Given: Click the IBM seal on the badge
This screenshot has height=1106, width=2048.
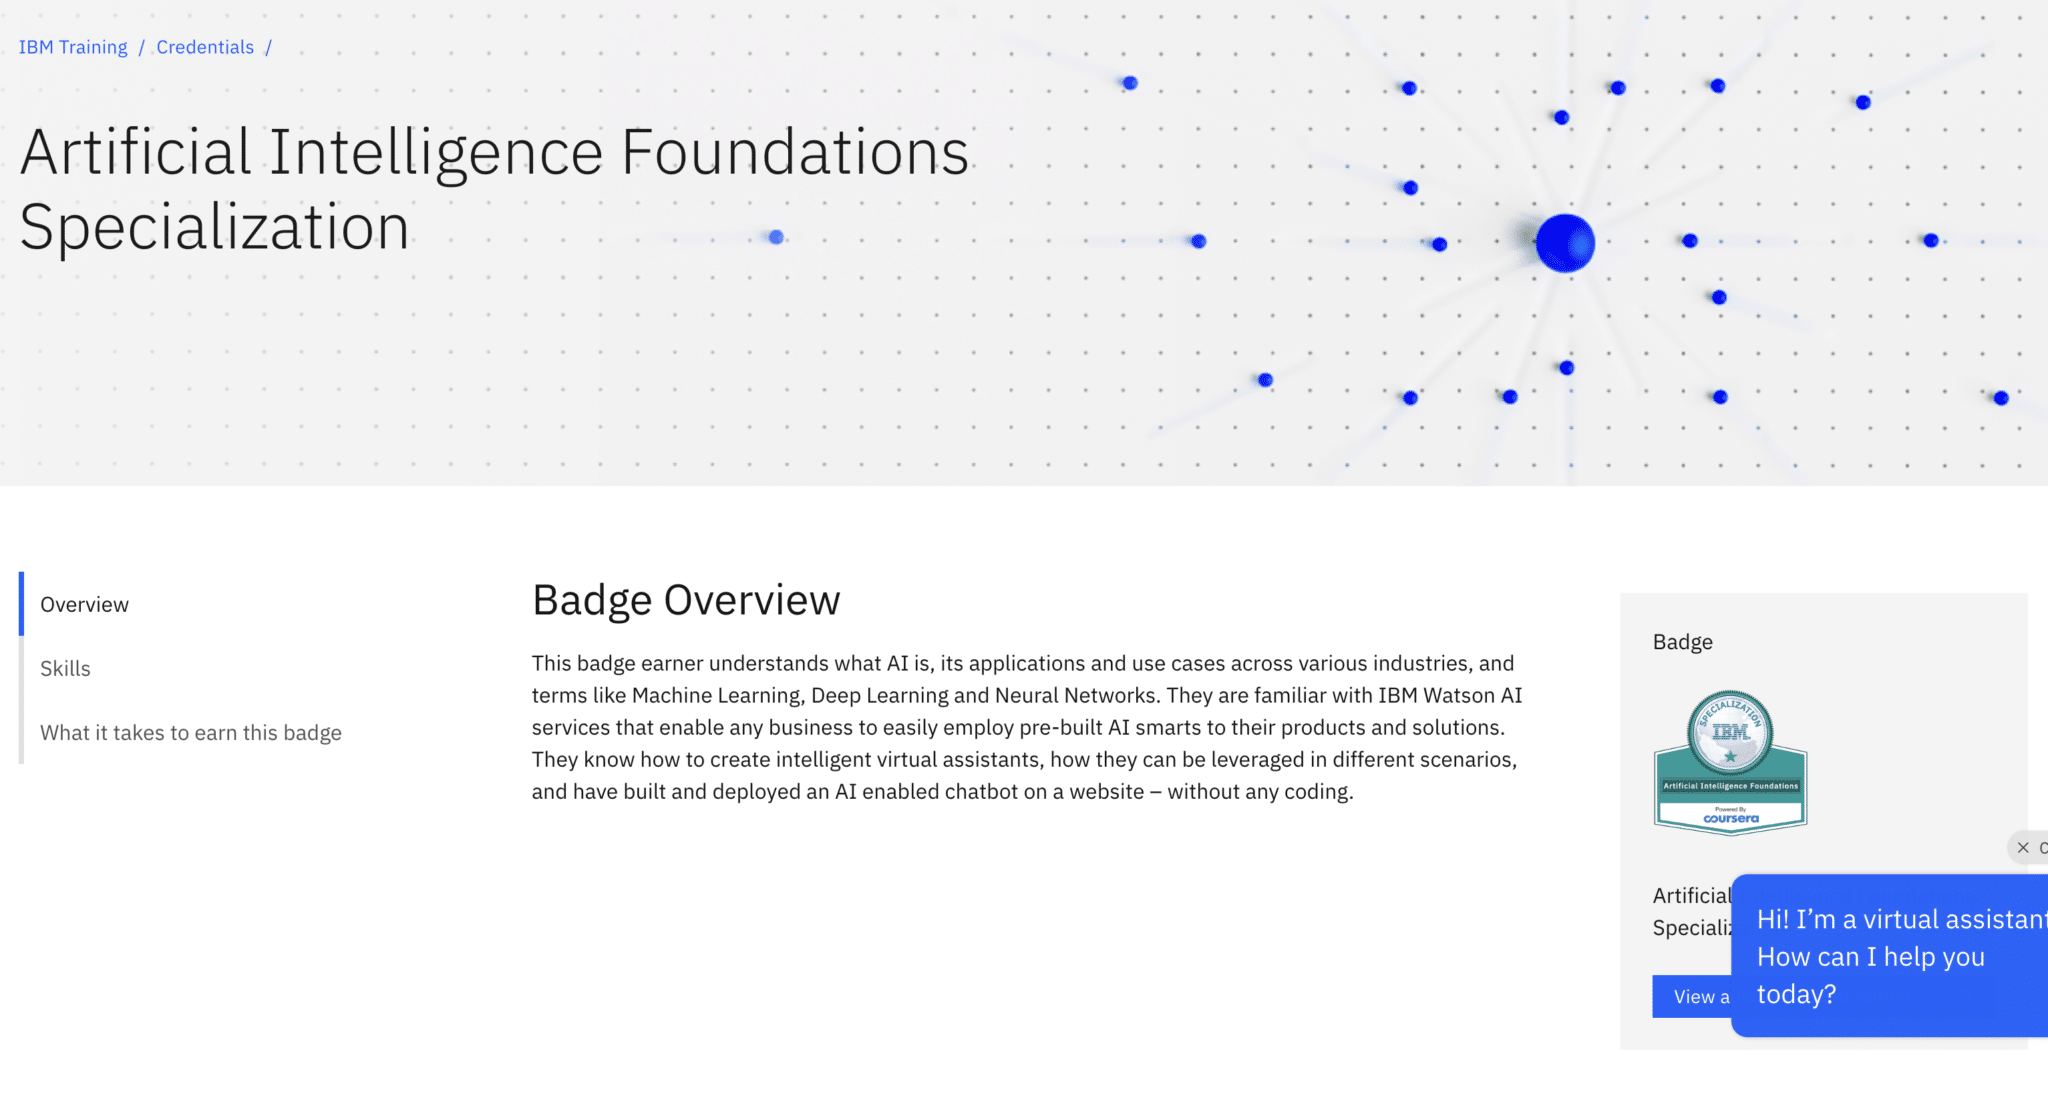Looking at the screenshot, I should click(x=1730, y=732).
